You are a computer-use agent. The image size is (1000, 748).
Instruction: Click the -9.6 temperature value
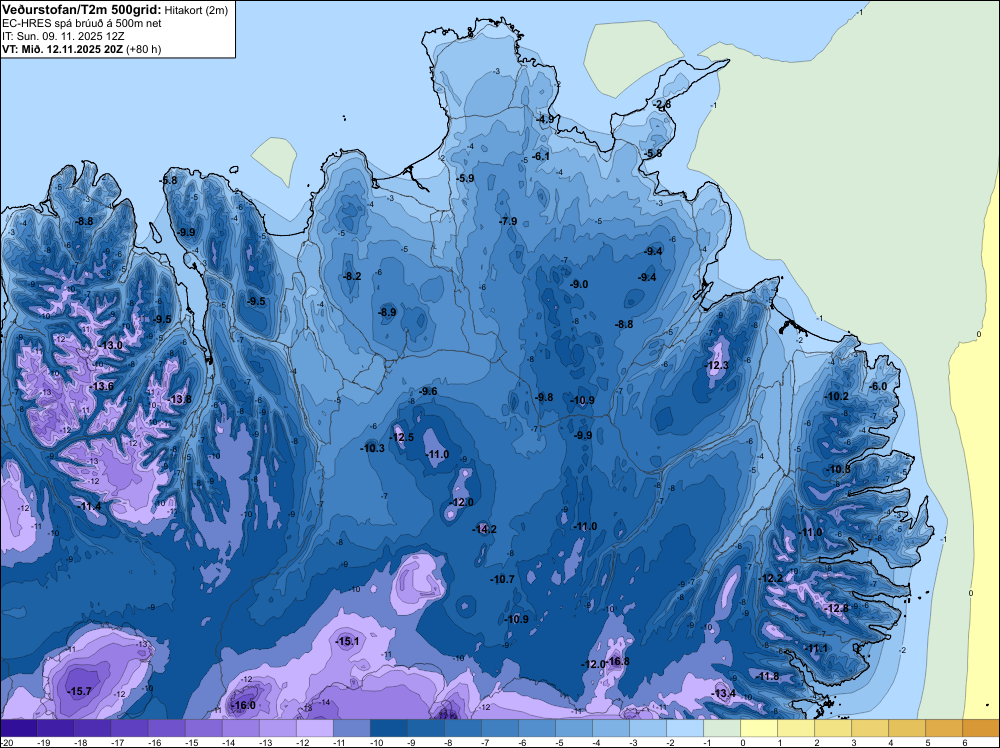(428, 392)
